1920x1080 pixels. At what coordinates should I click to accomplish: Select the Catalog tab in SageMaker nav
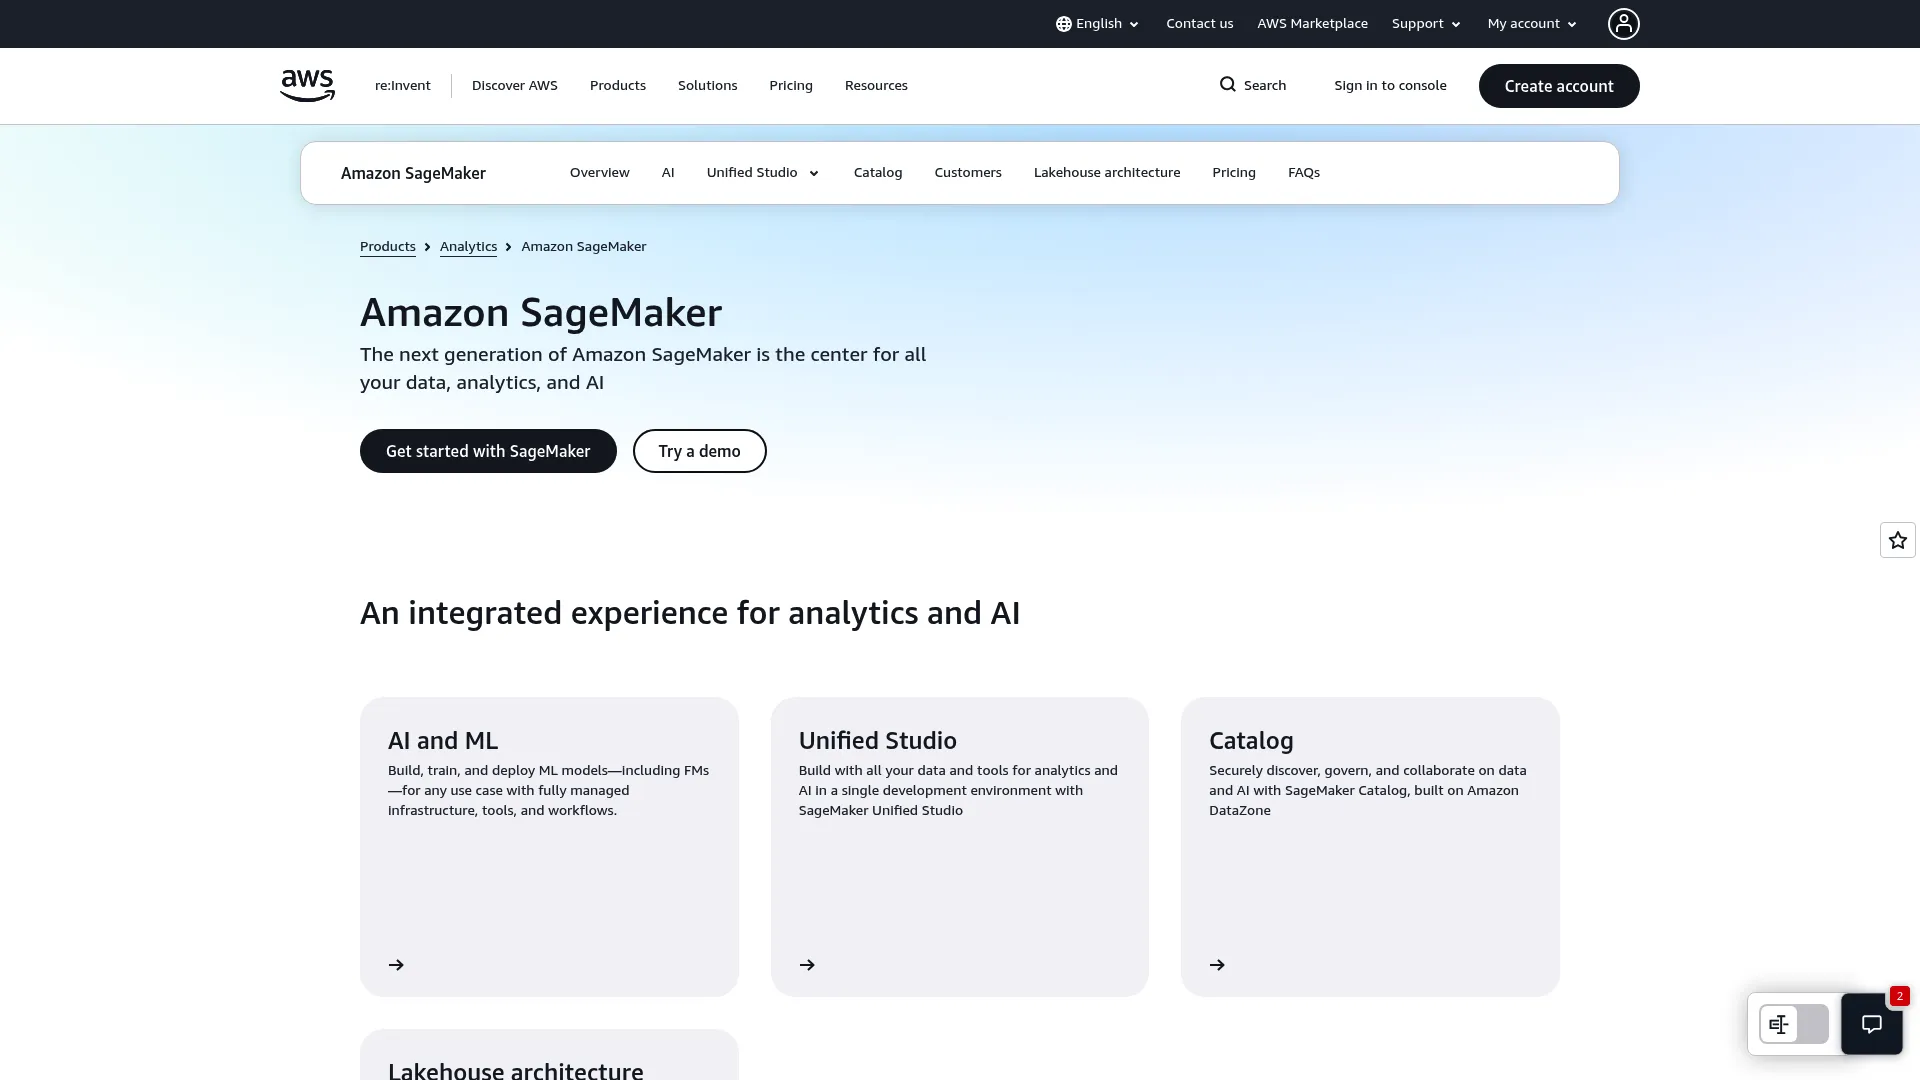[x=878, y=173]
